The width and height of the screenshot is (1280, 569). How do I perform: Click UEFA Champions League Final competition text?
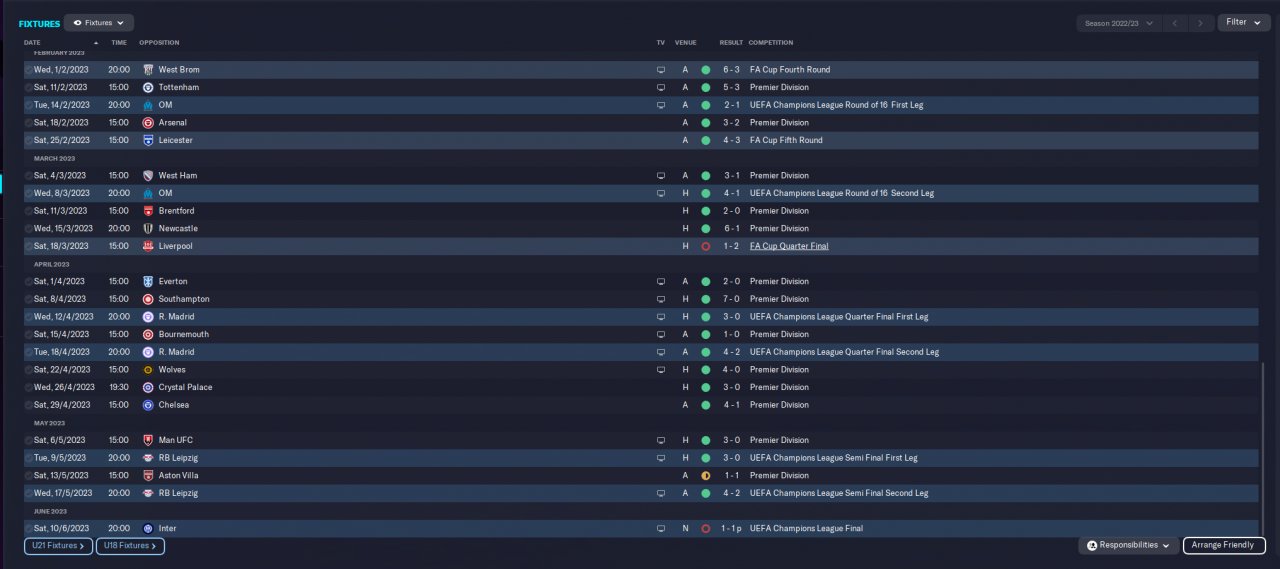pos(806,528)
